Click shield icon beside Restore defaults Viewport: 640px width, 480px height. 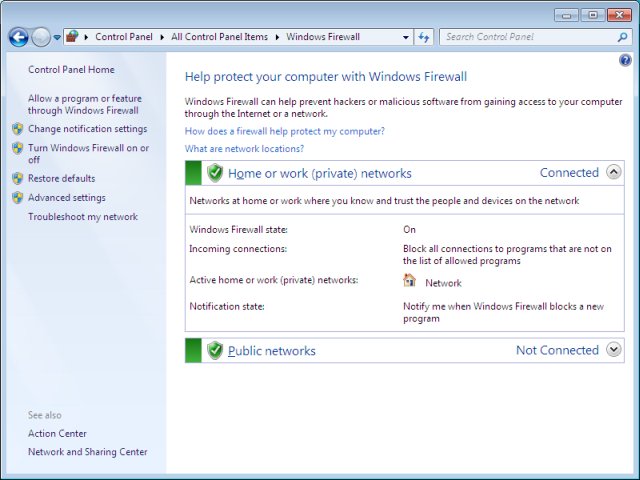click(18, 178)
